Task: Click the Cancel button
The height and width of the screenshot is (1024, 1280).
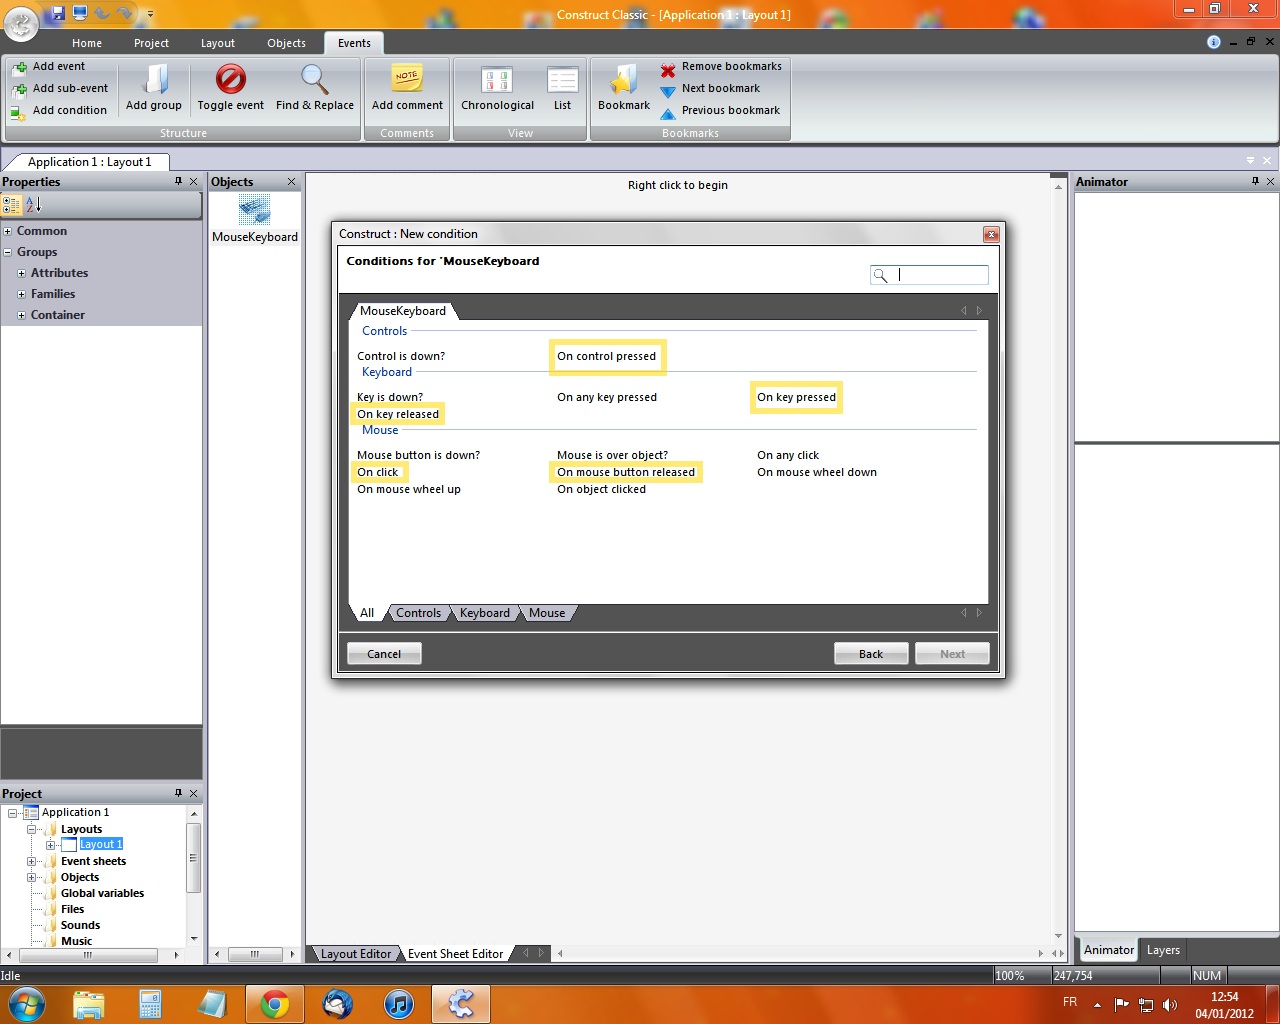Action: click(x=384, y=654)
